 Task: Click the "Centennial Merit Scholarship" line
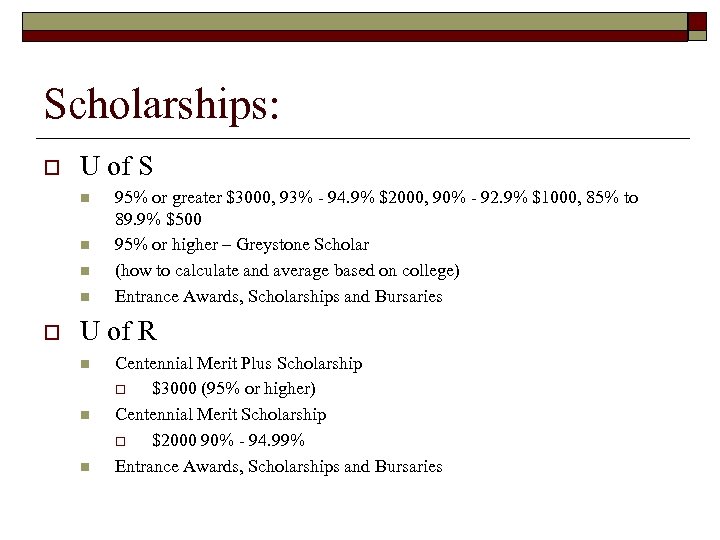[x=220, y=414]
